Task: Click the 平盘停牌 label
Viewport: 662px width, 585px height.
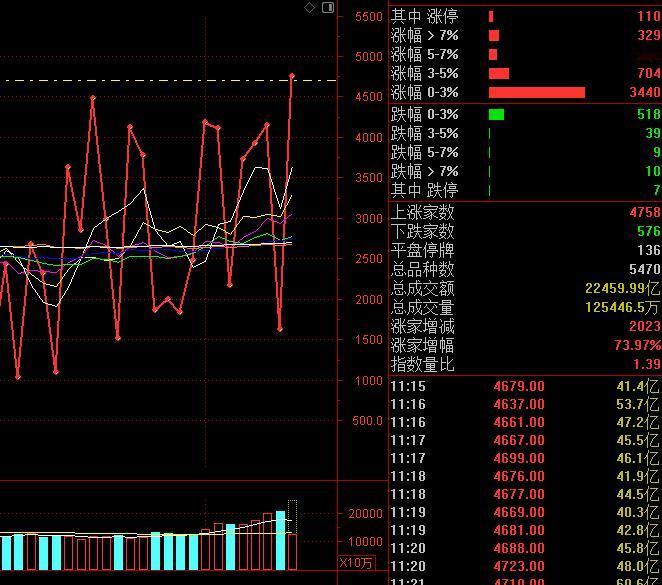Action: 422,250
